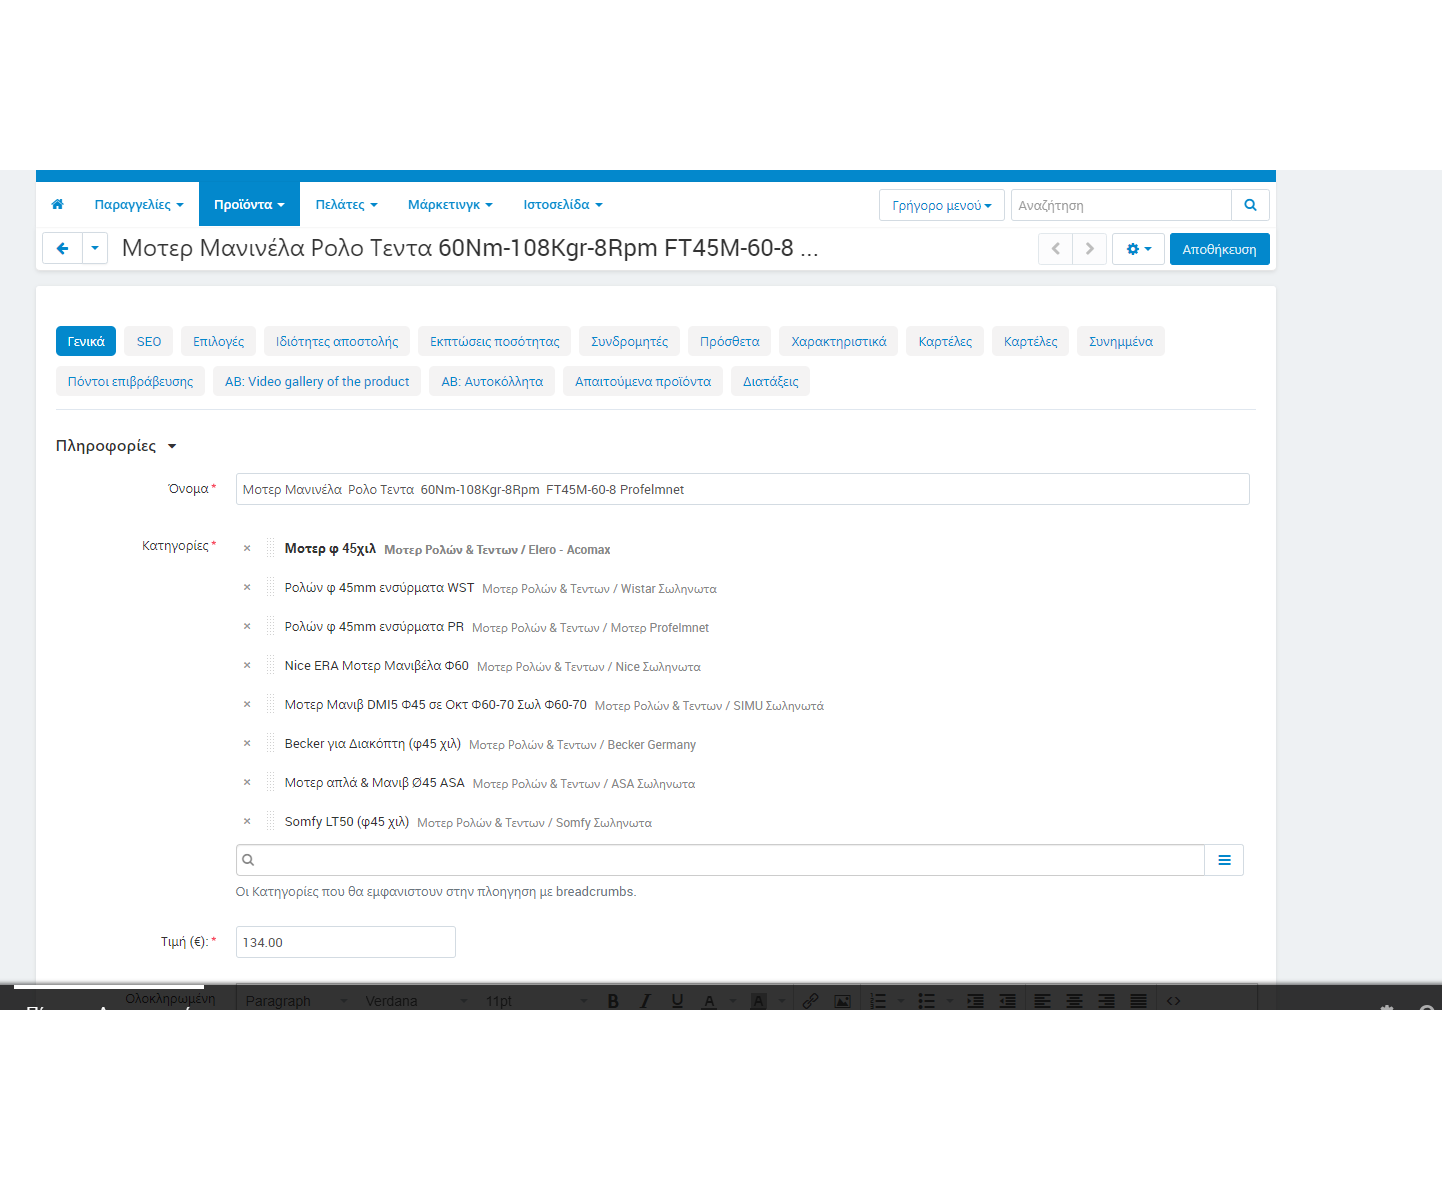Remove the Nice ERA Μοτερ Μανιβέλα Φ60 category
1442x1180 pixels.
click(247, 666)
